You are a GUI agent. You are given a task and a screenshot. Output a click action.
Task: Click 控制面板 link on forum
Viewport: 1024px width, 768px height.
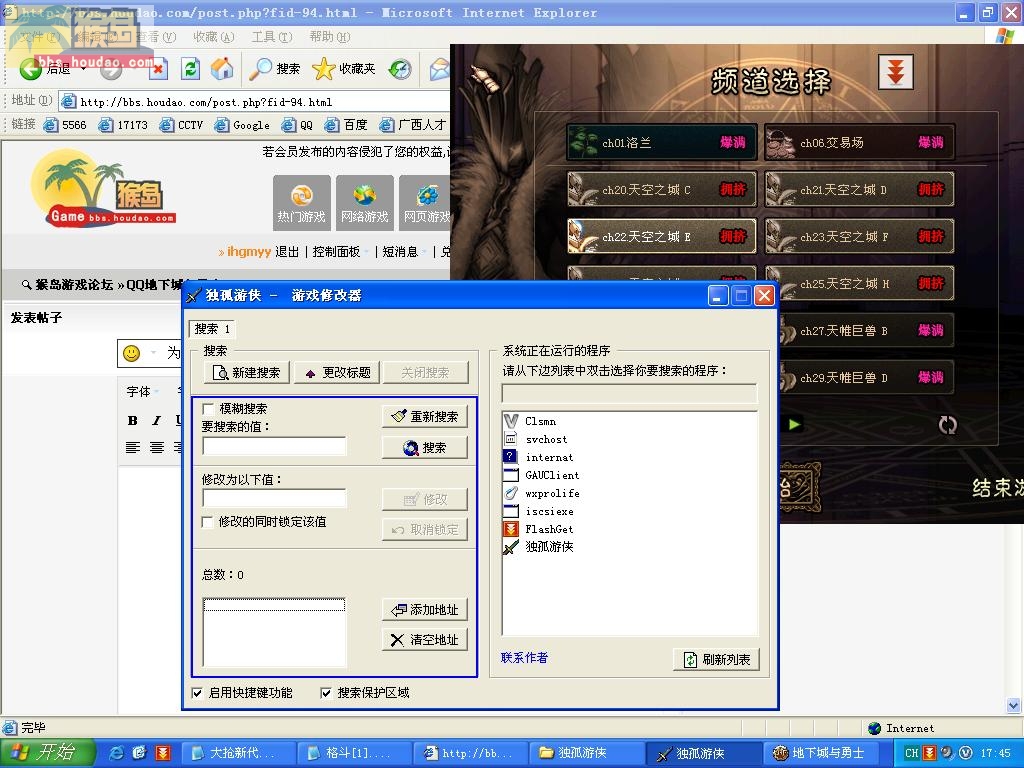pos(336,251)
